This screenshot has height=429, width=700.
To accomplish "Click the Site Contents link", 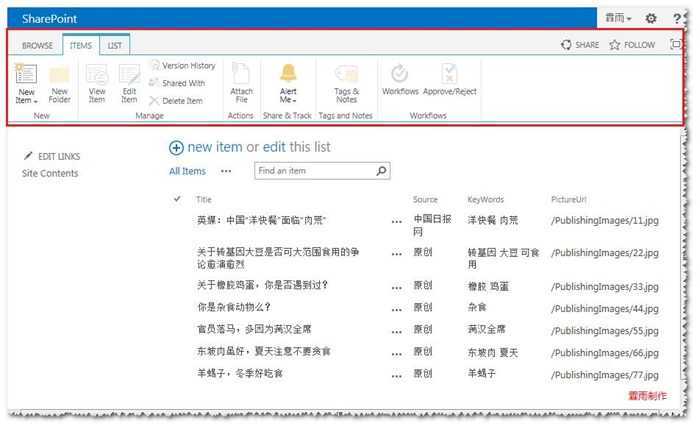I will click(50, 174).
